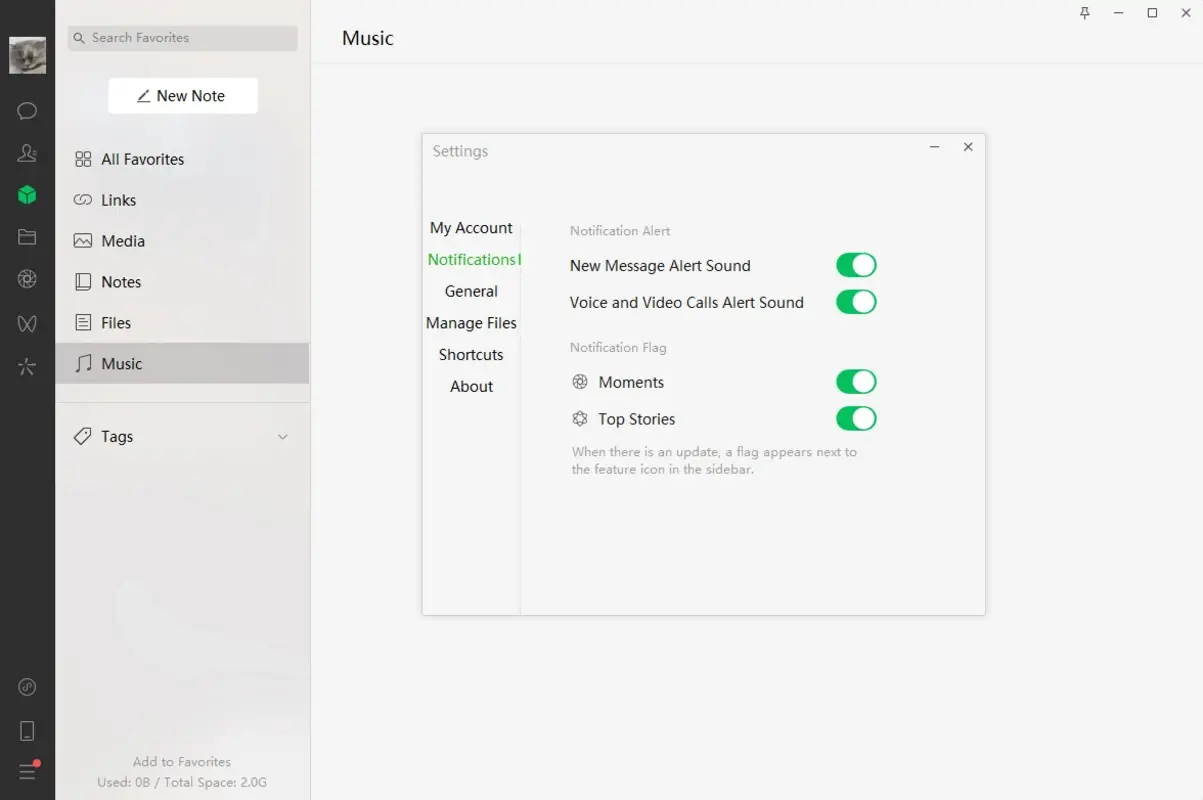Click the Mini Programs asterisk icon
1203x800 pixels.
click(x=27, y=366)
